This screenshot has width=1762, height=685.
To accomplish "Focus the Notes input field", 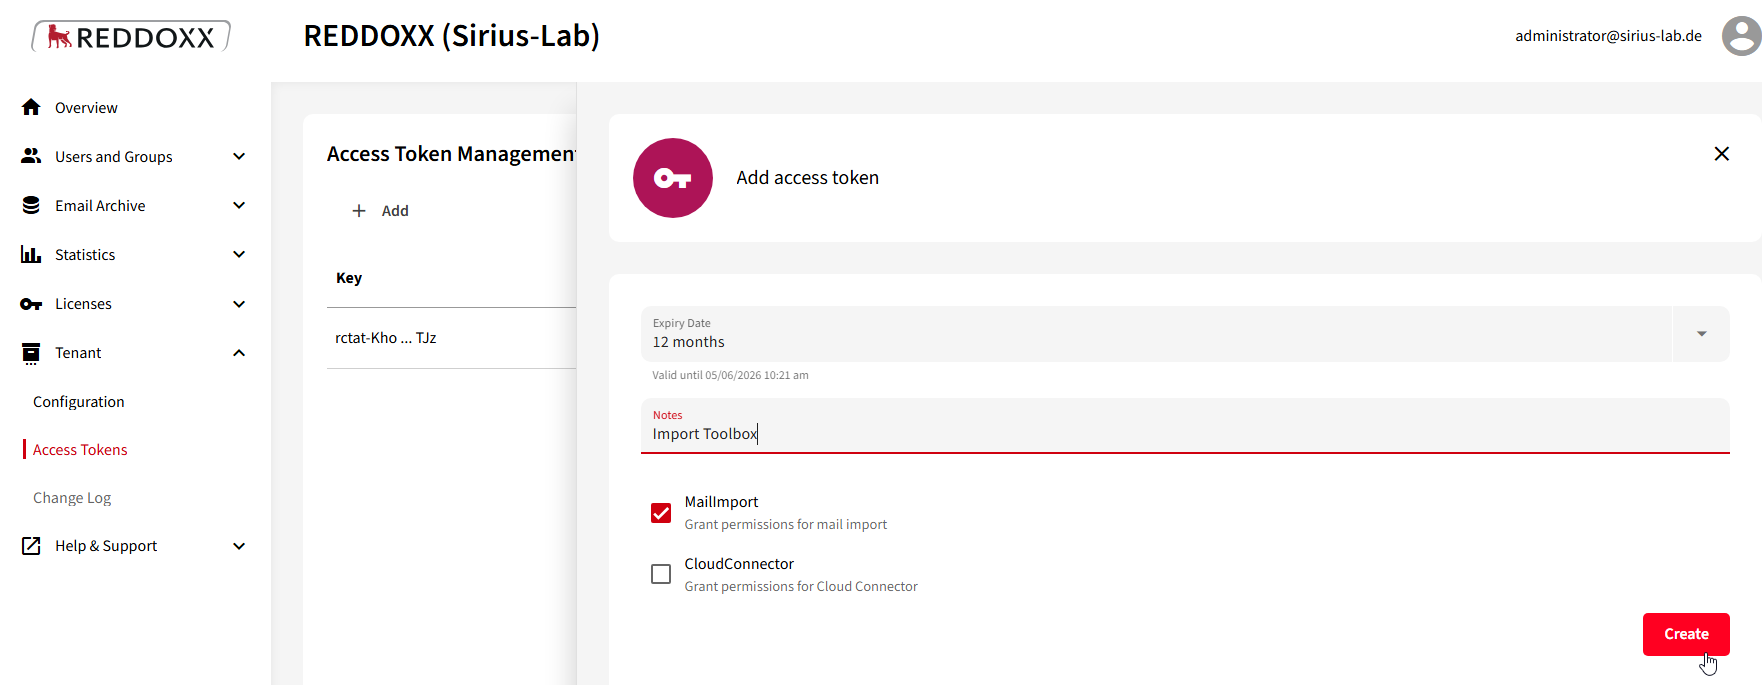I will click(x=1185, y=426).
